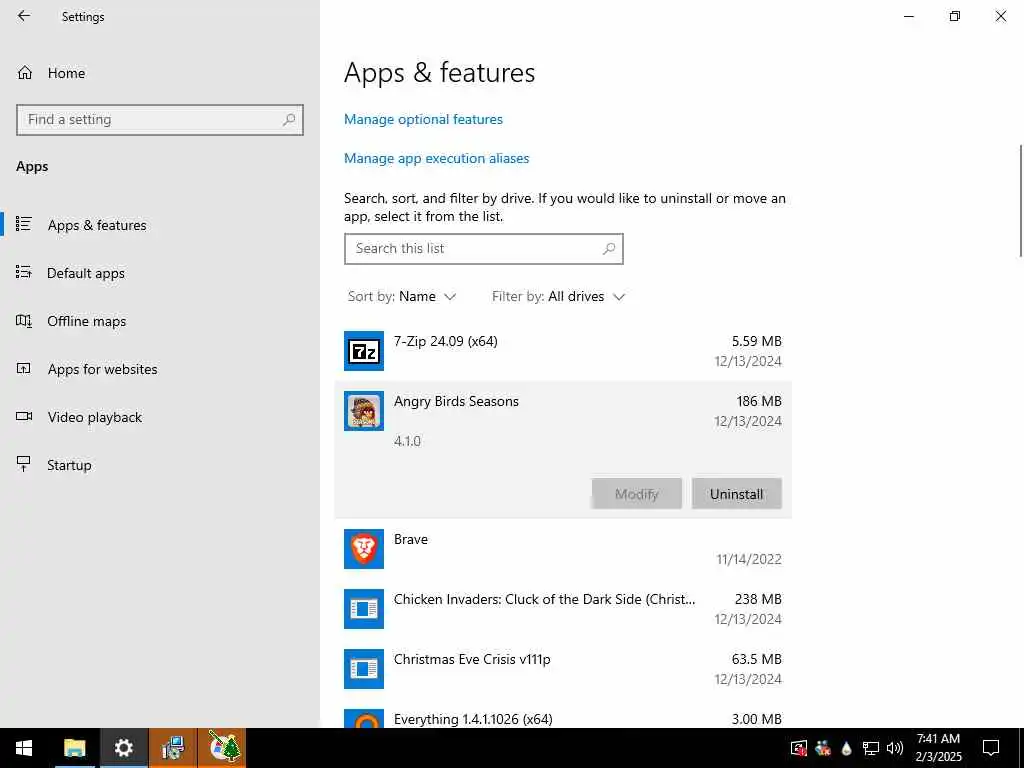Screen dimensions: 1024x768
Task: Click the Angry Birds Seasons icon
Action: (x=364, y=411)
